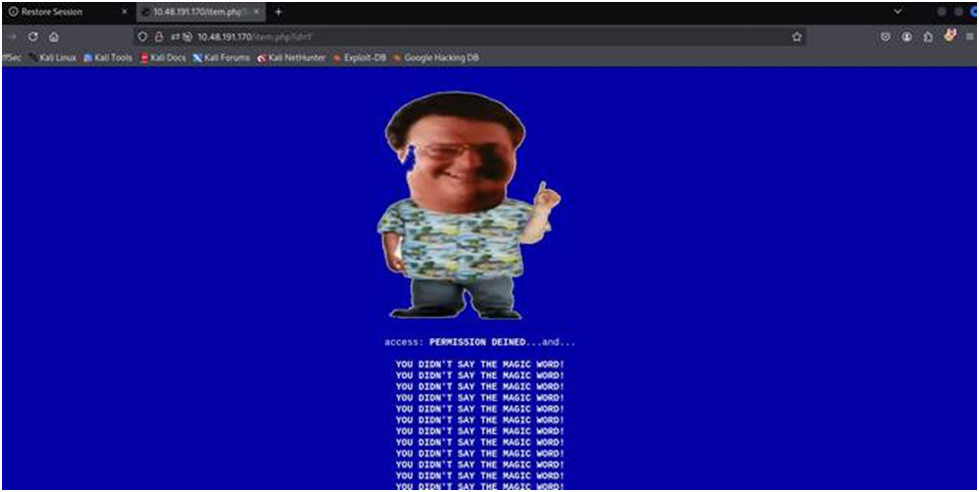The image size is (979, 492).
Task: Open the Kali Linux bookmark
Action: [52, 58]
